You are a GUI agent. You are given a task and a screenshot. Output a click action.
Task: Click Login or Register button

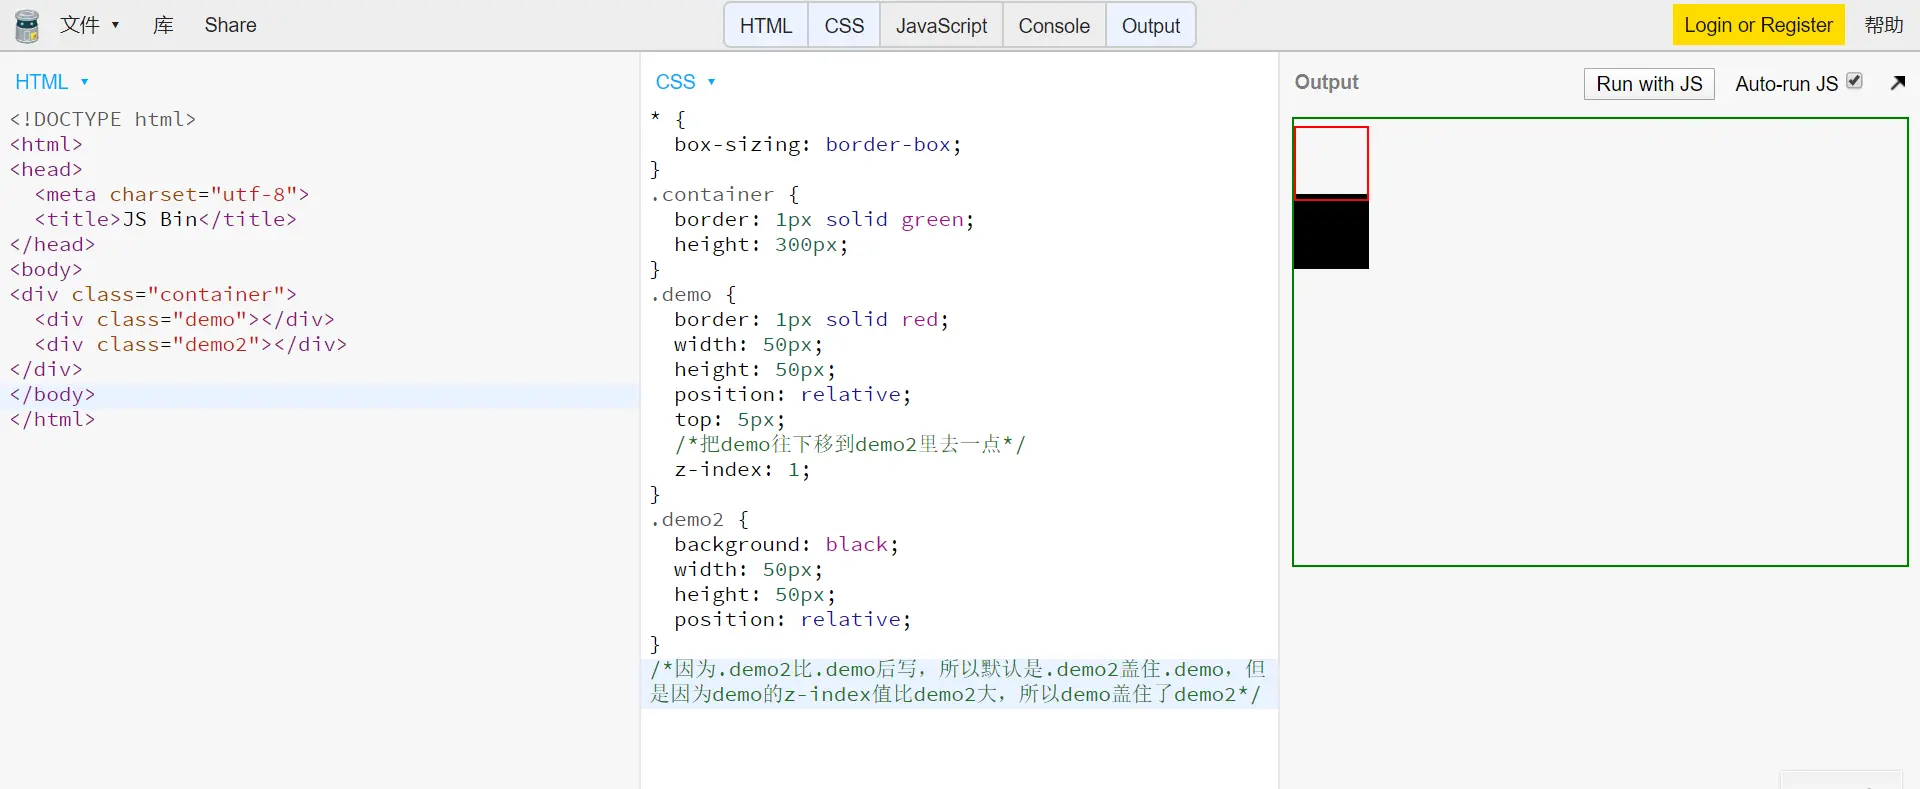(1759, 25)
